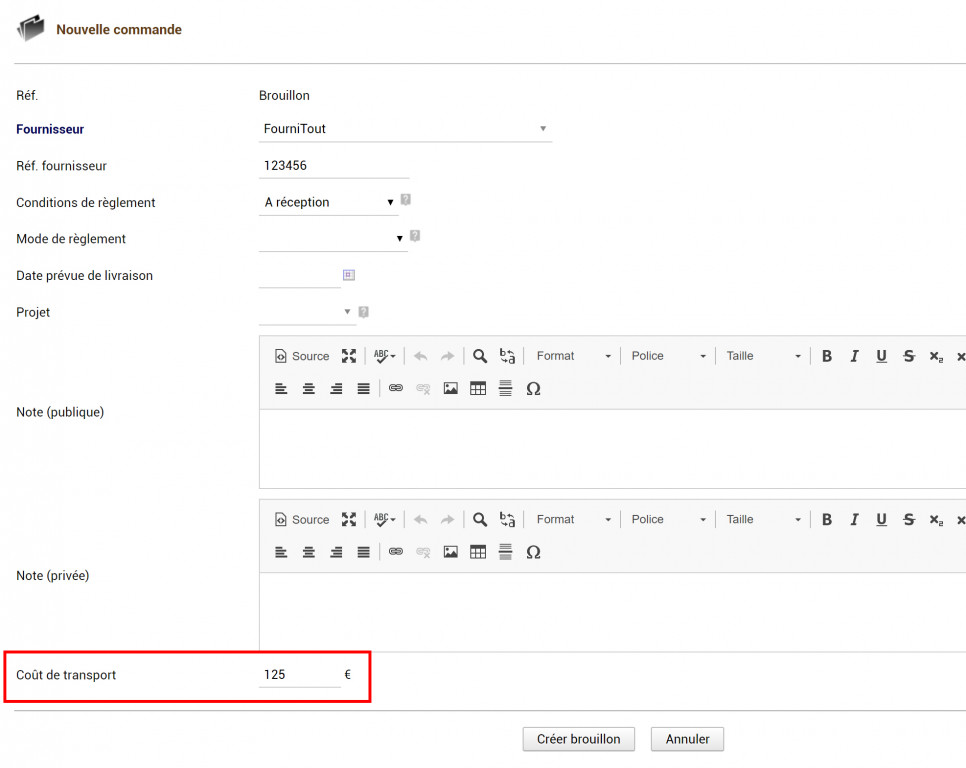Click the Coût de transport input field

[x=298, y=675]
